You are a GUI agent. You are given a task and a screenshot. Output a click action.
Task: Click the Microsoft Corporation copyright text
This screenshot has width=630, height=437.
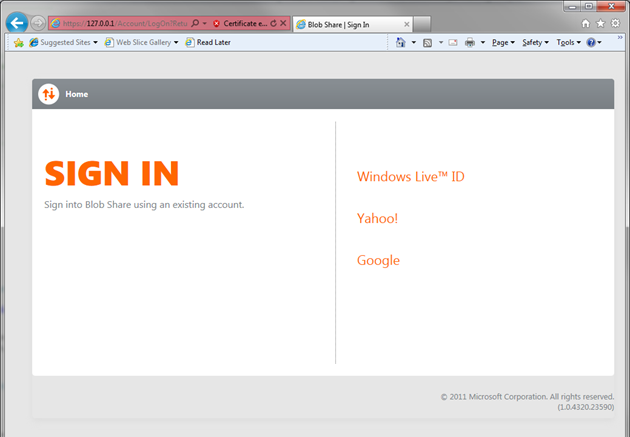[527, 397]
